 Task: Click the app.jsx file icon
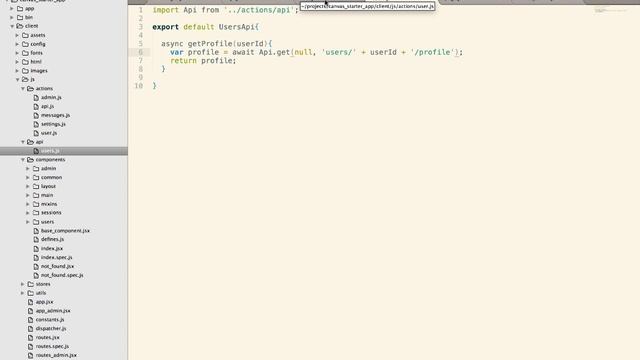click(31, 302)
